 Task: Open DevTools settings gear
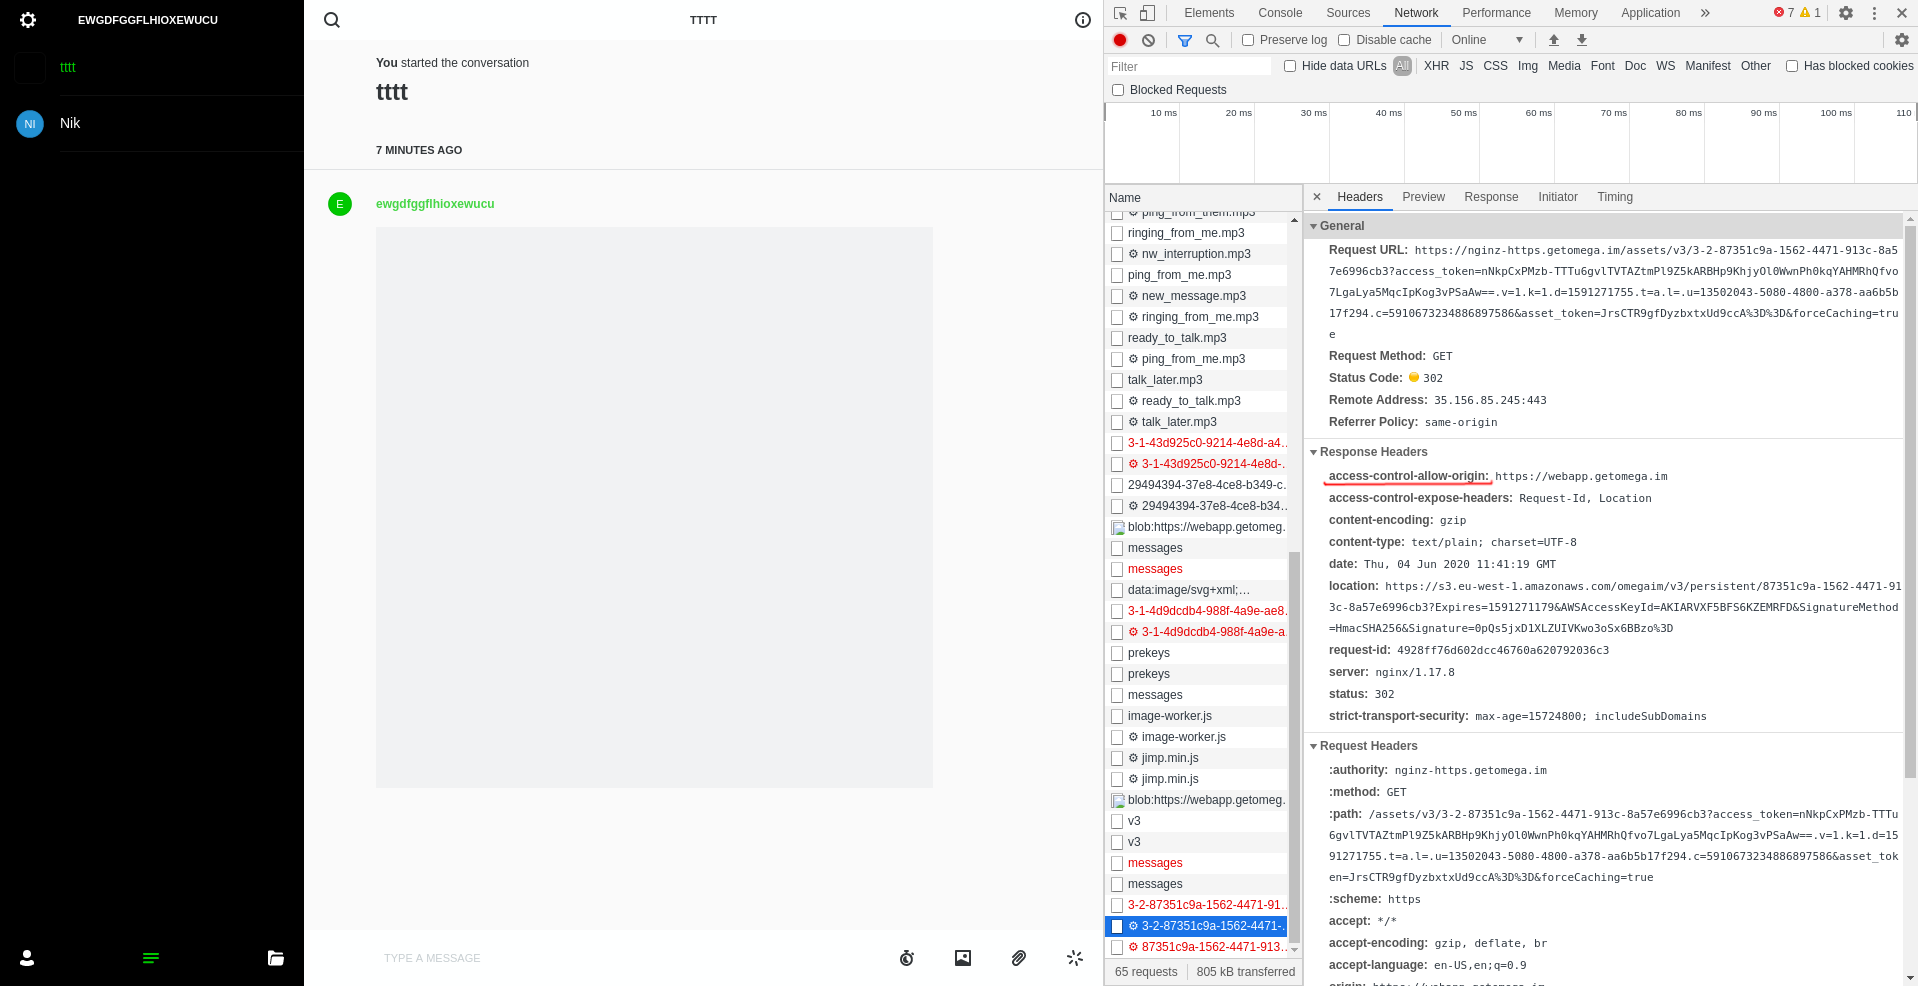[1845, 13]
